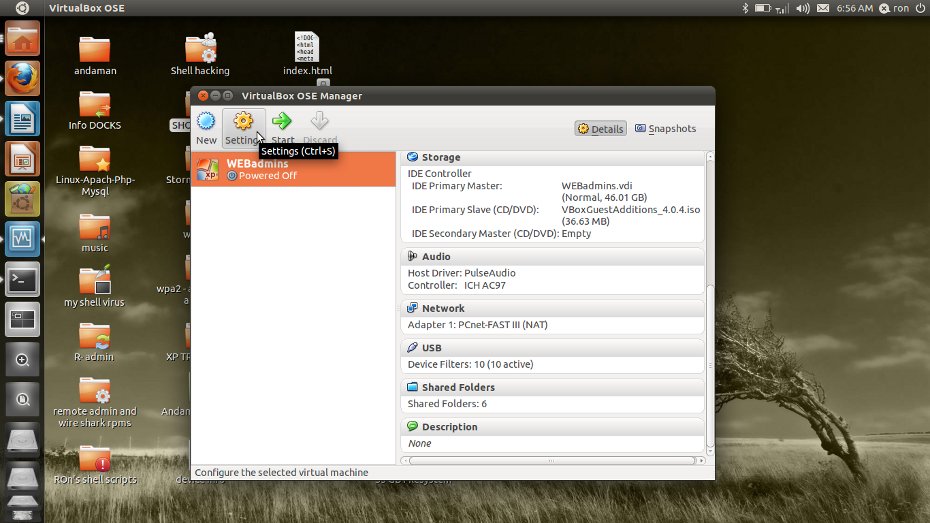Open the messaging mail indicator

pyautogui.click(x=823, y=8)
